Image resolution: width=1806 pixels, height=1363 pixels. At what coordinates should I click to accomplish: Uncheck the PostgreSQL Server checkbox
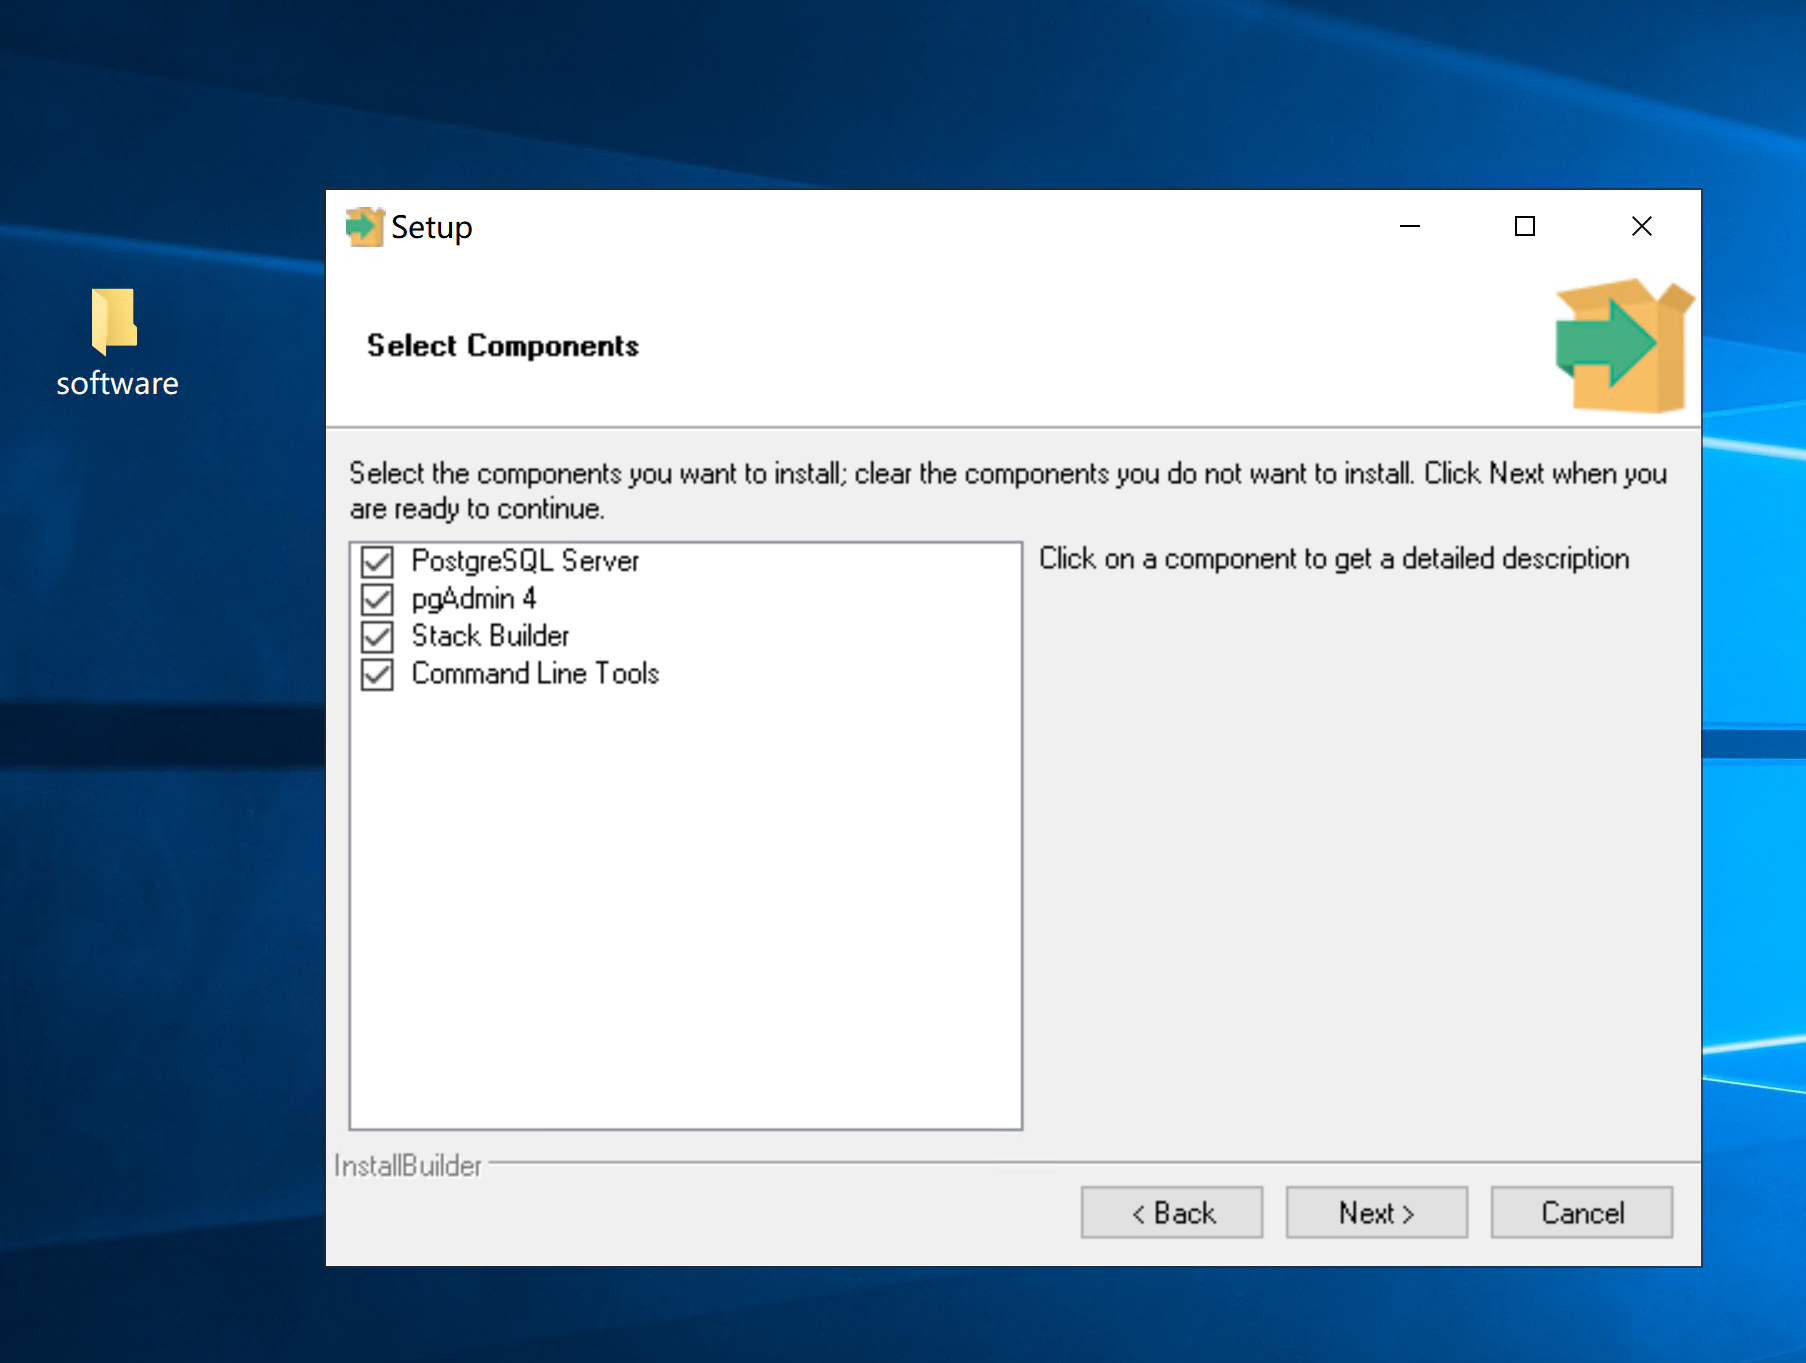[x=377, y=562]
